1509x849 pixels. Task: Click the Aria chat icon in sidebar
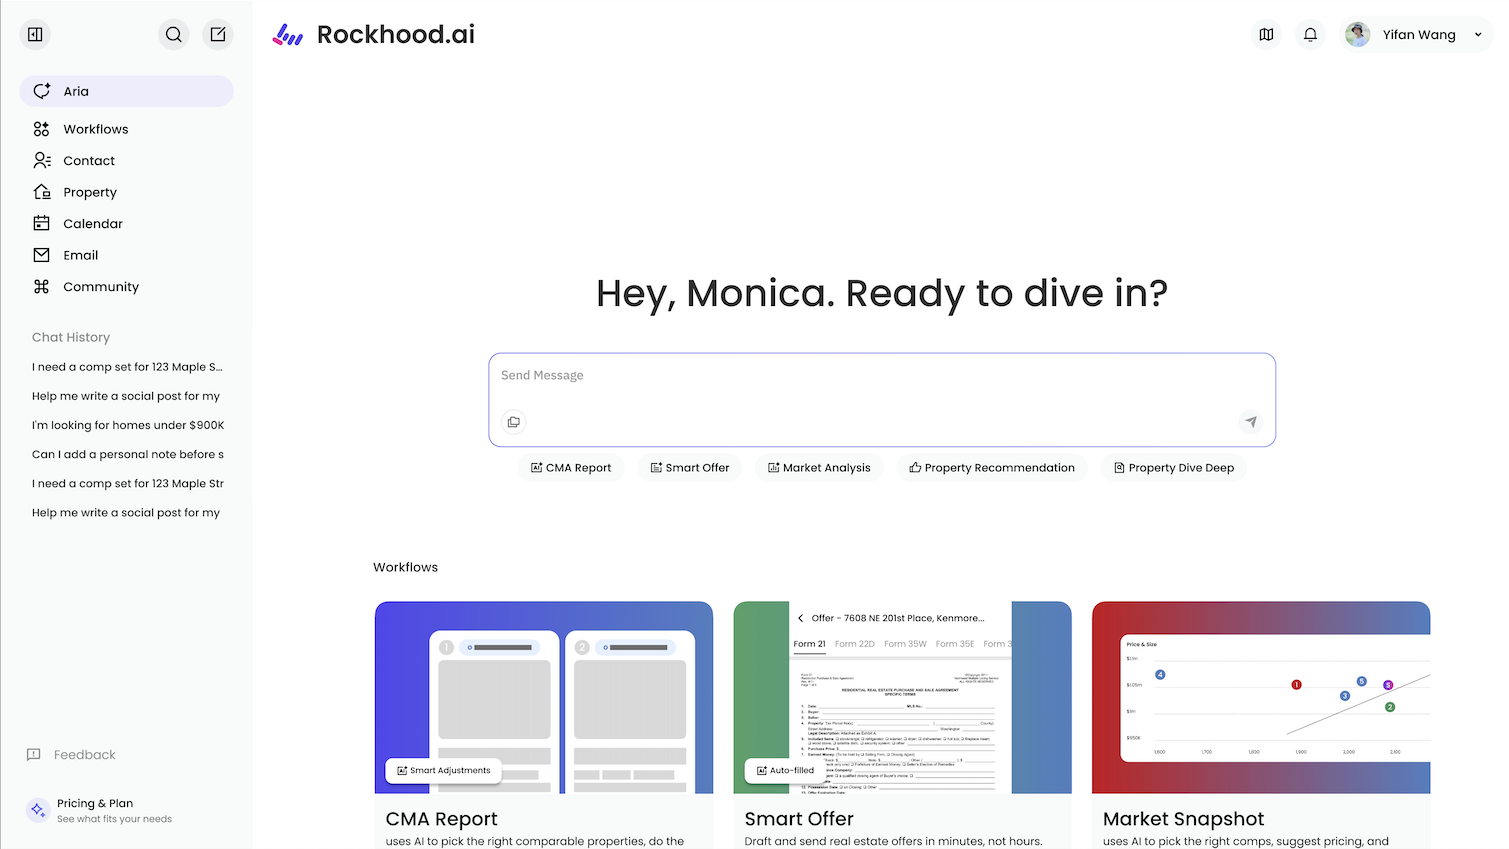click(x=42, y=91)
